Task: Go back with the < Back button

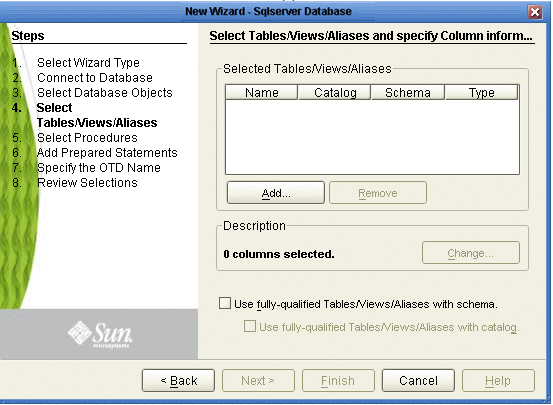Action: pyautogui.click(x=178, y=380)
